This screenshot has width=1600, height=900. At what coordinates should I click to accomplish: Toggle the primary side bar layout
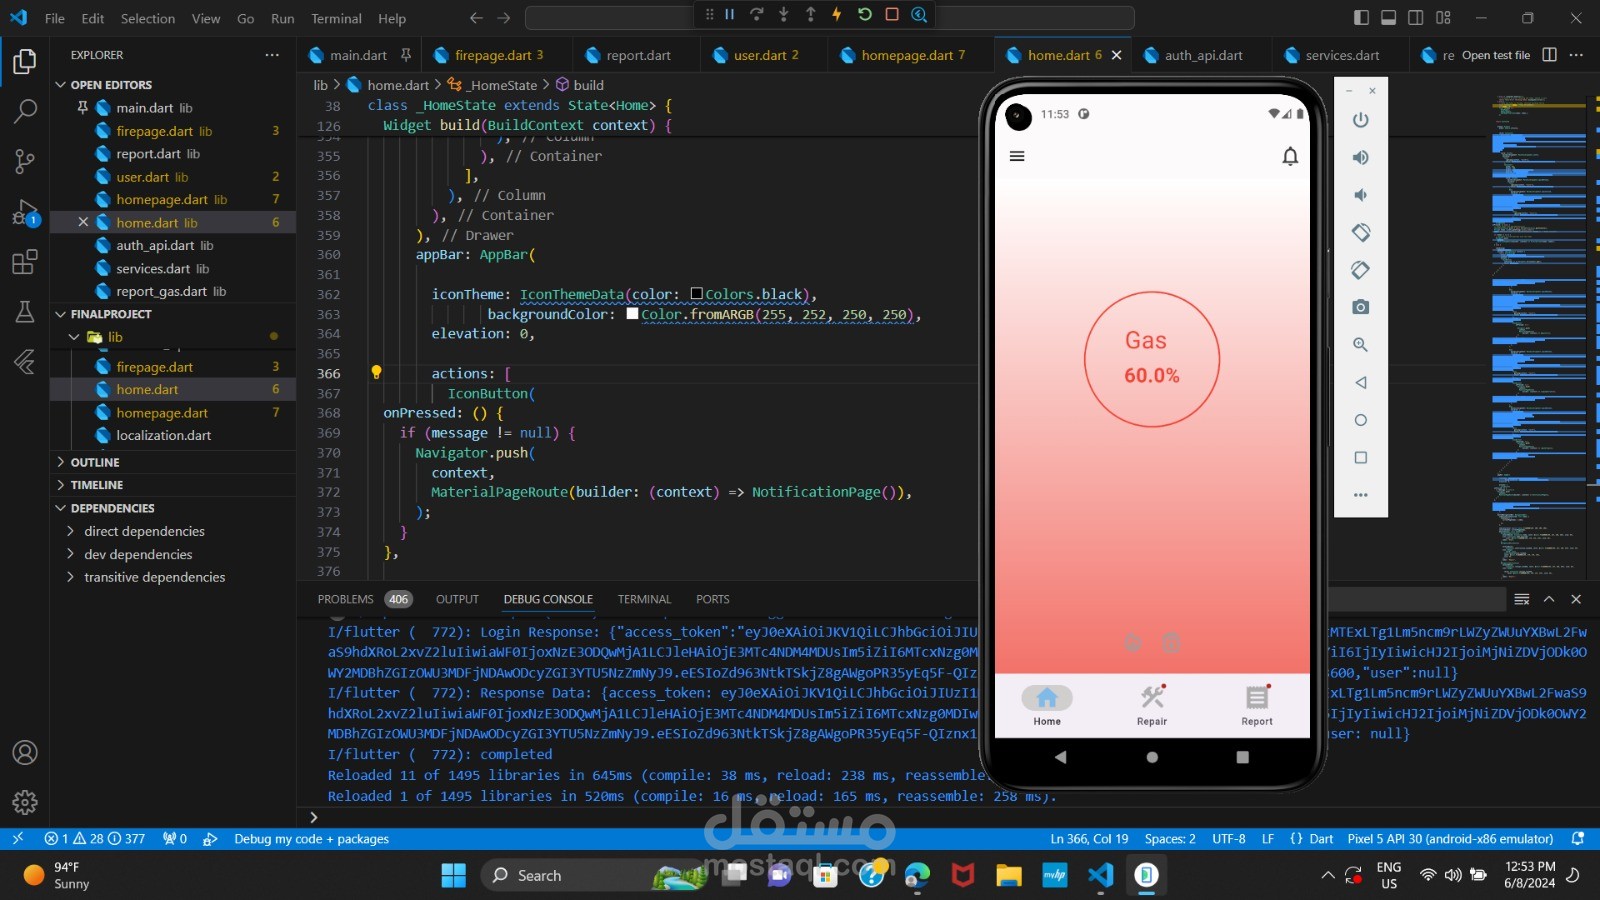click(1361, 18)
